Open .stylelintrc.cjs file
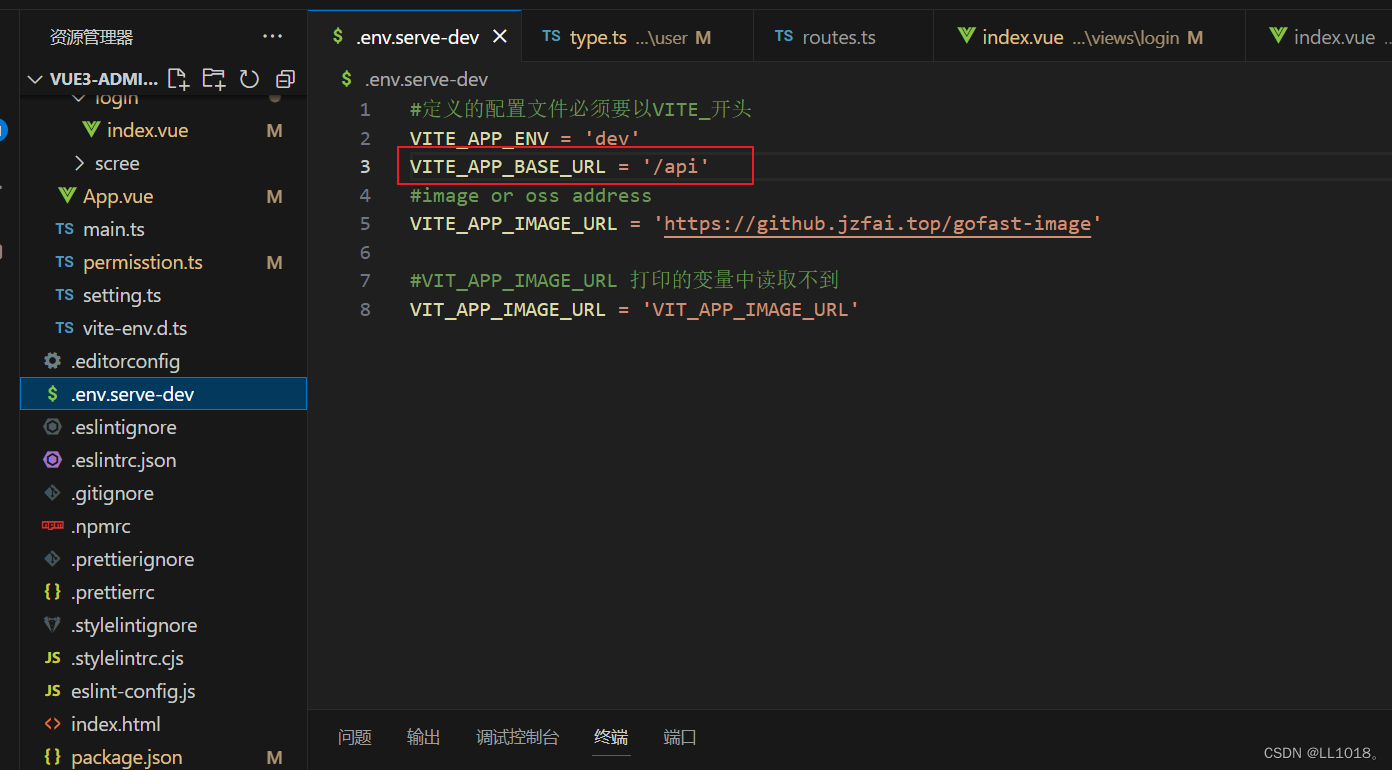This screenshot has height=770, width=1392. point(127,658)
